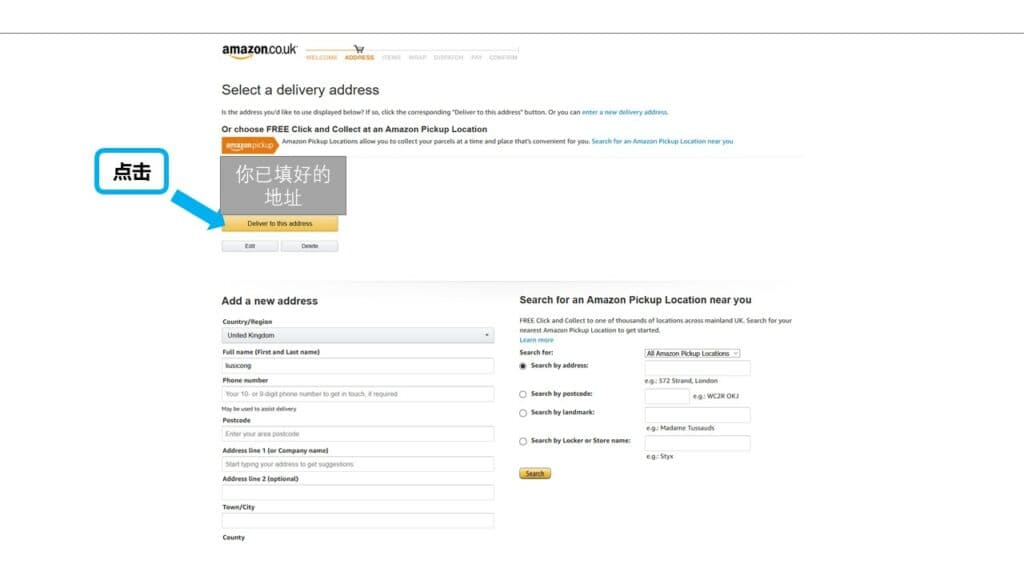Focus the Postcode field in new address form

coord(358,434)
